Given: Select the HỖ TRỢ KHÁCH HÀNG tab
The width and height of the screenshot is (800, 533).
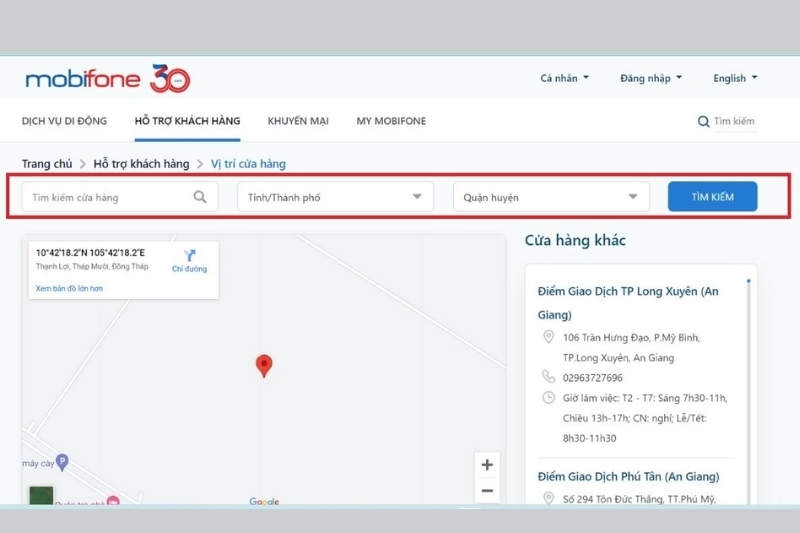Looking at the screenshot, I should click(187, 121).
